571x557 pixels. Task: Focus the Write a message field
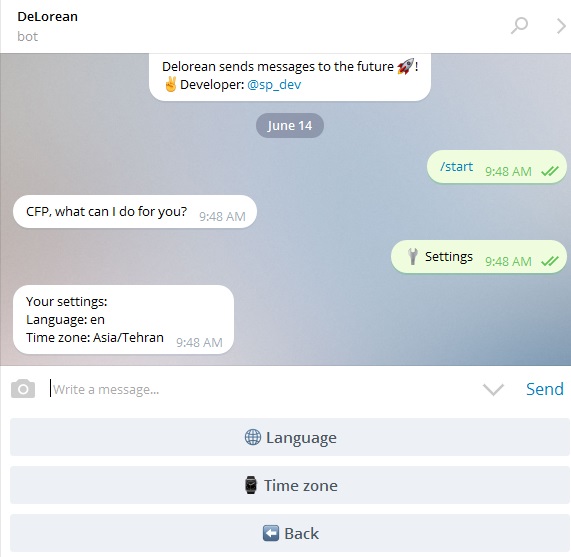click(x=262, y=389)
